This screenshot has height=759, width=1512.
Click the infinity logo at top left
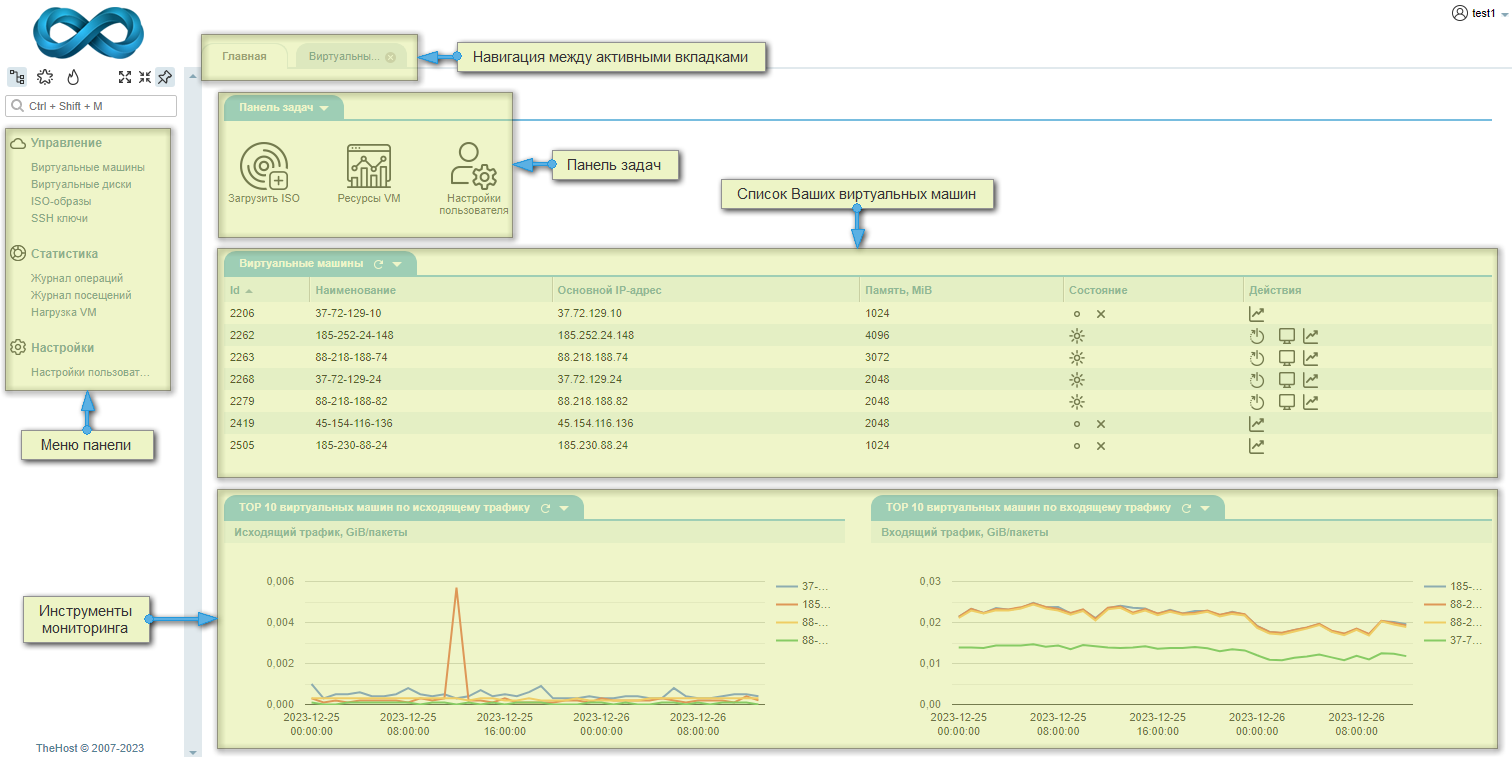coord(88,31)
